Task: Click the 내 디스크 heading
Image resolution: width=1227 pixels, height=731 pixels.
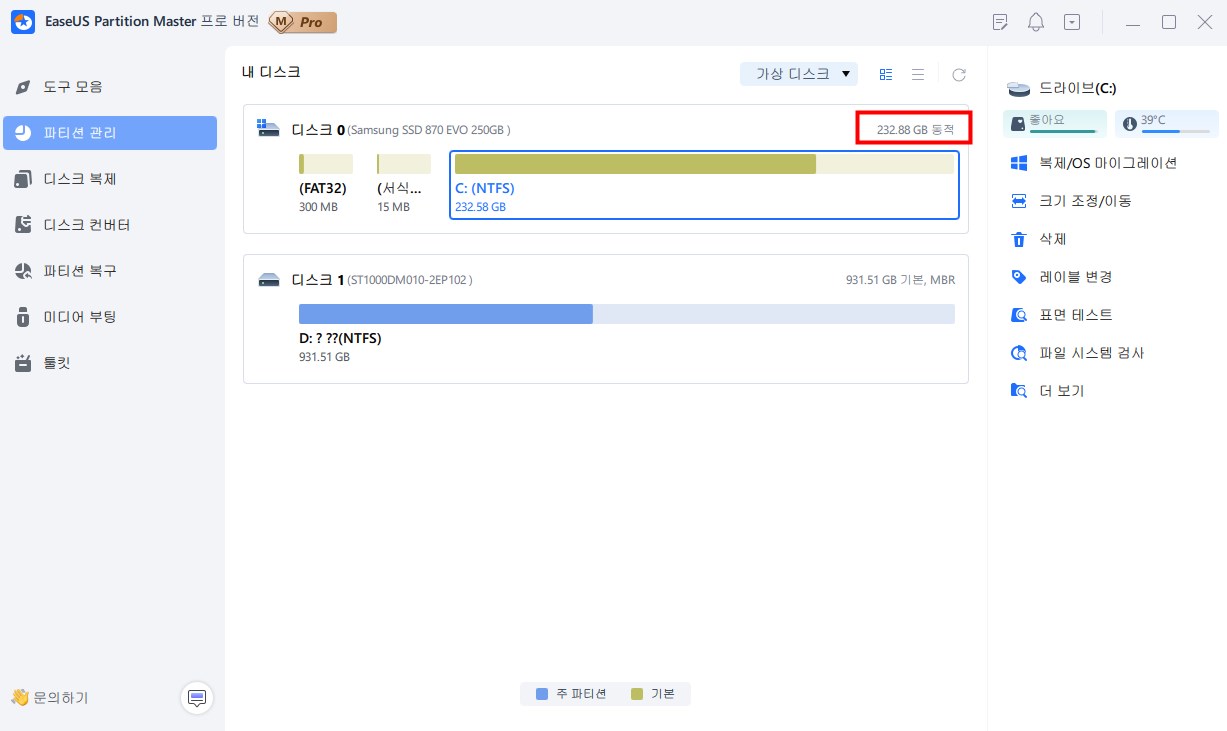Action: click(271, 72)
